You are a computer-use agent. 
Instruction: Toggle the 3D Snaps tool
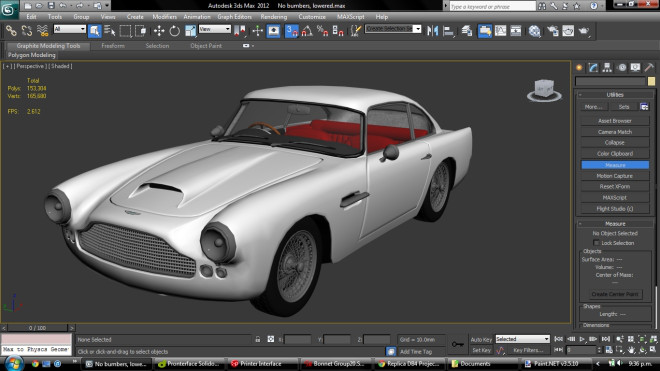pos(291,31)
